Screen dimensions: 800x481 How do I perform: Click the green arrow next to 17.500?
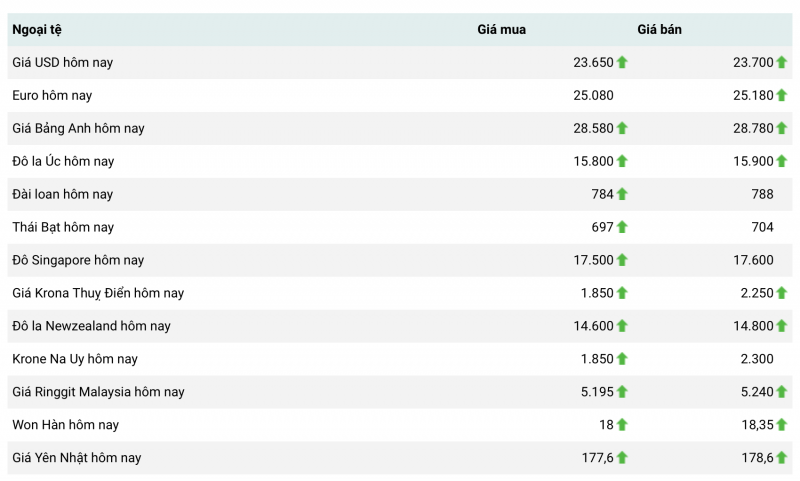coord(622,260)
